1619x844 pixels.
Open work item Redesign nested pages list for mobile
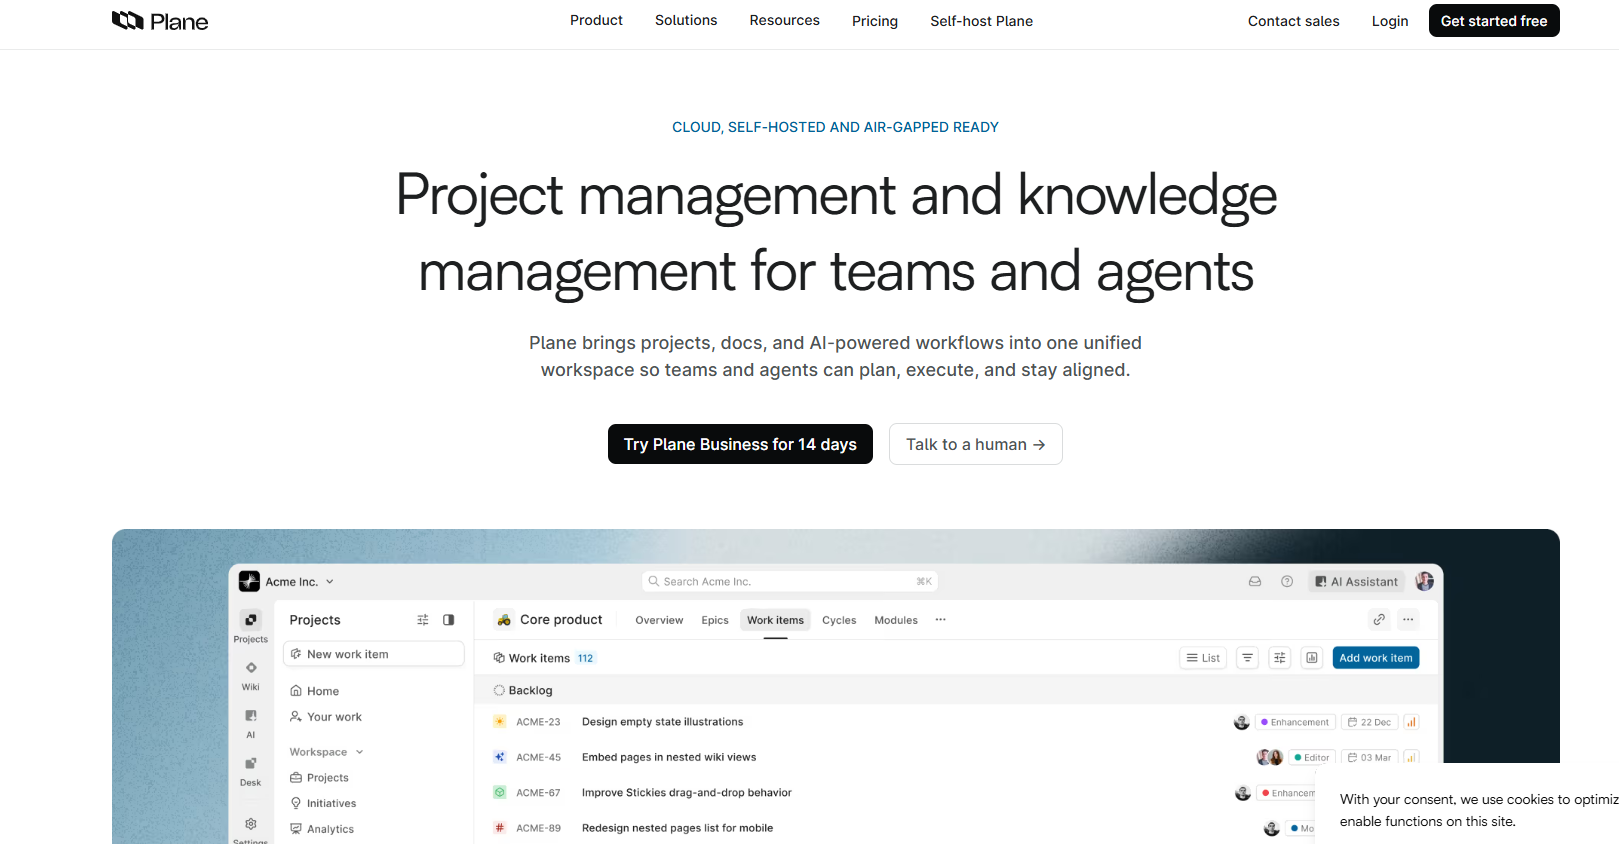pyautogui.click(x=677, y=828)
